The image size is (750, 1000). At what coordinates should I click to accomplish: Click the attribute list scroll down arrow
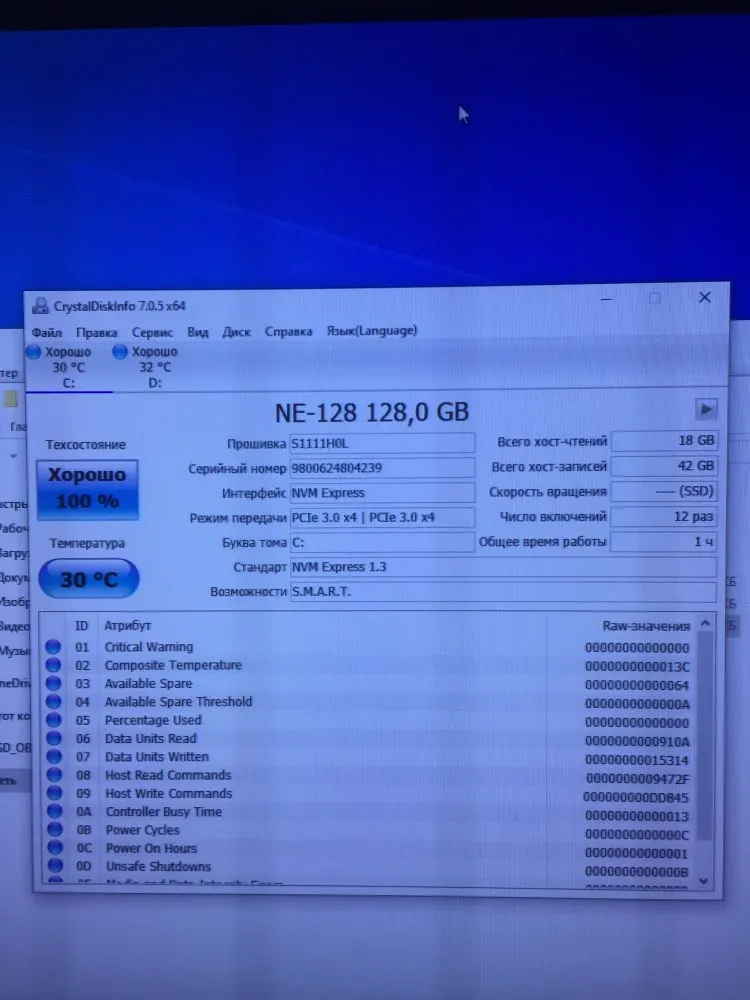[x=704, y=881]
